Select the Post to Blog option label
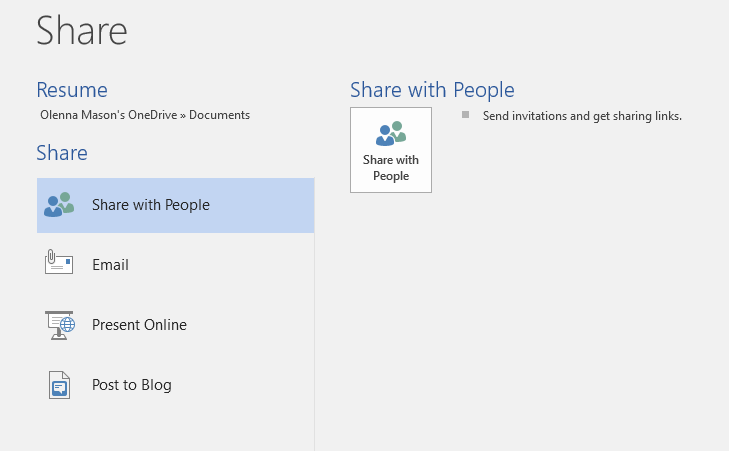The height and width of the screenshot is (451, 729). pos(131,385)
